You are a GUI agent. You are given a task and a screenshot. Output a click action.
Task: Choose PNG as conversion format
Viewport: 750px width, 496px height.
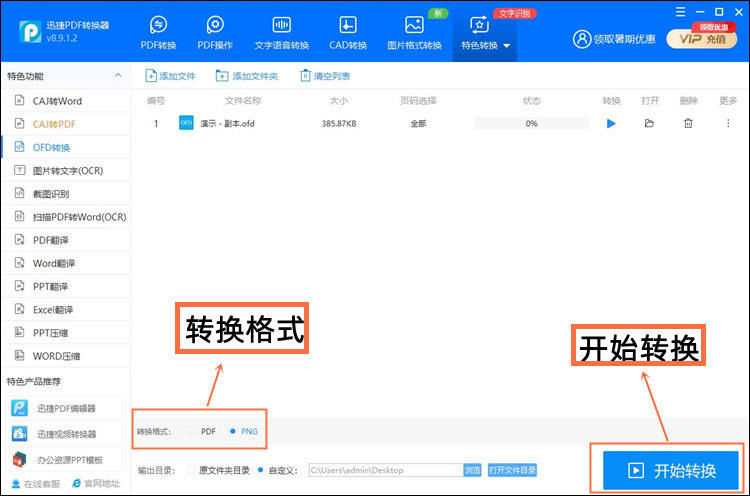(x=243, y=431)
